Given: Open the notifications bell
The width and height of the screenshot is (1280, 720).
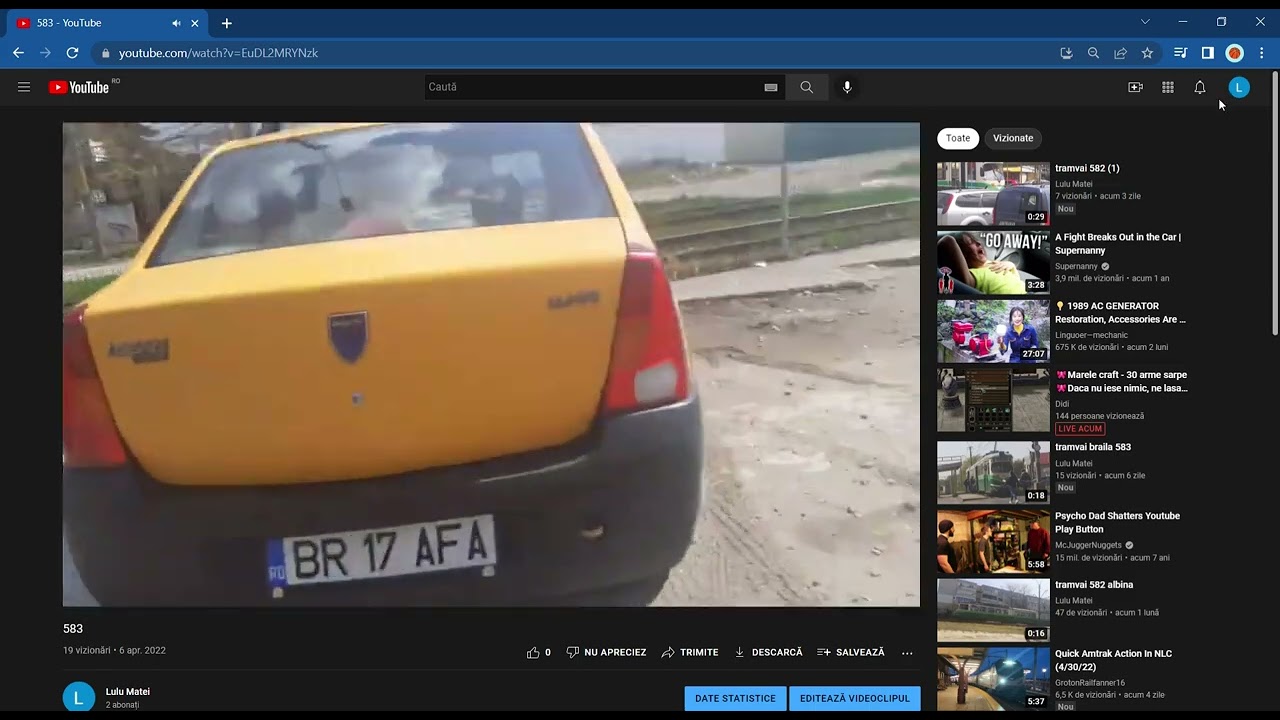Looking at the screenshot, I should (x=1200, y=87).
